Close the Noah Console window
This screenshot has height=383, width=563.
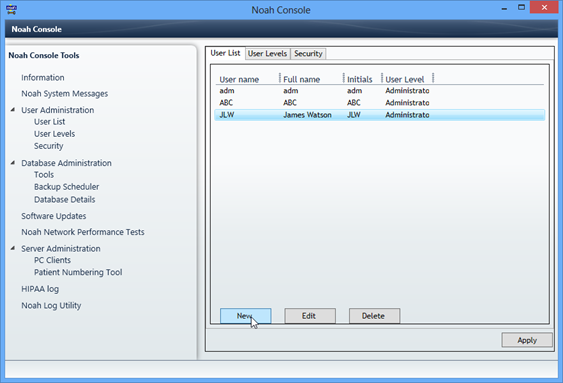544,7
